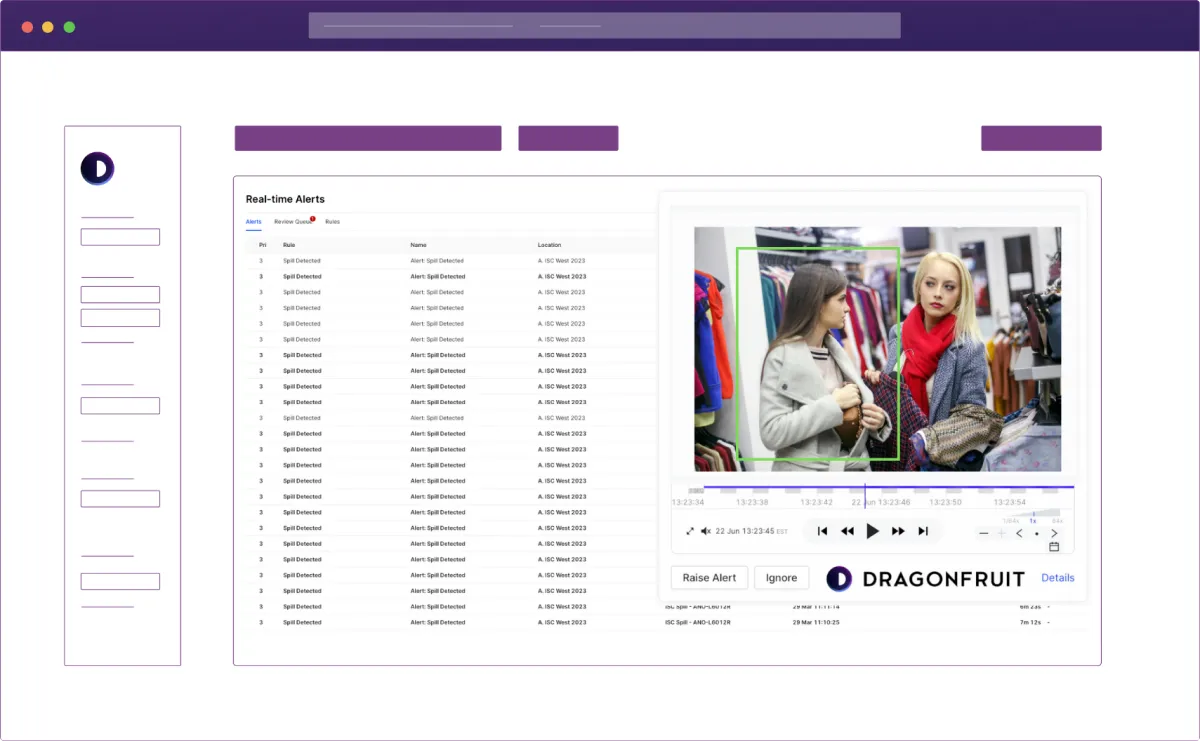Fast forward the alert video clip

(x=899, y=530)
